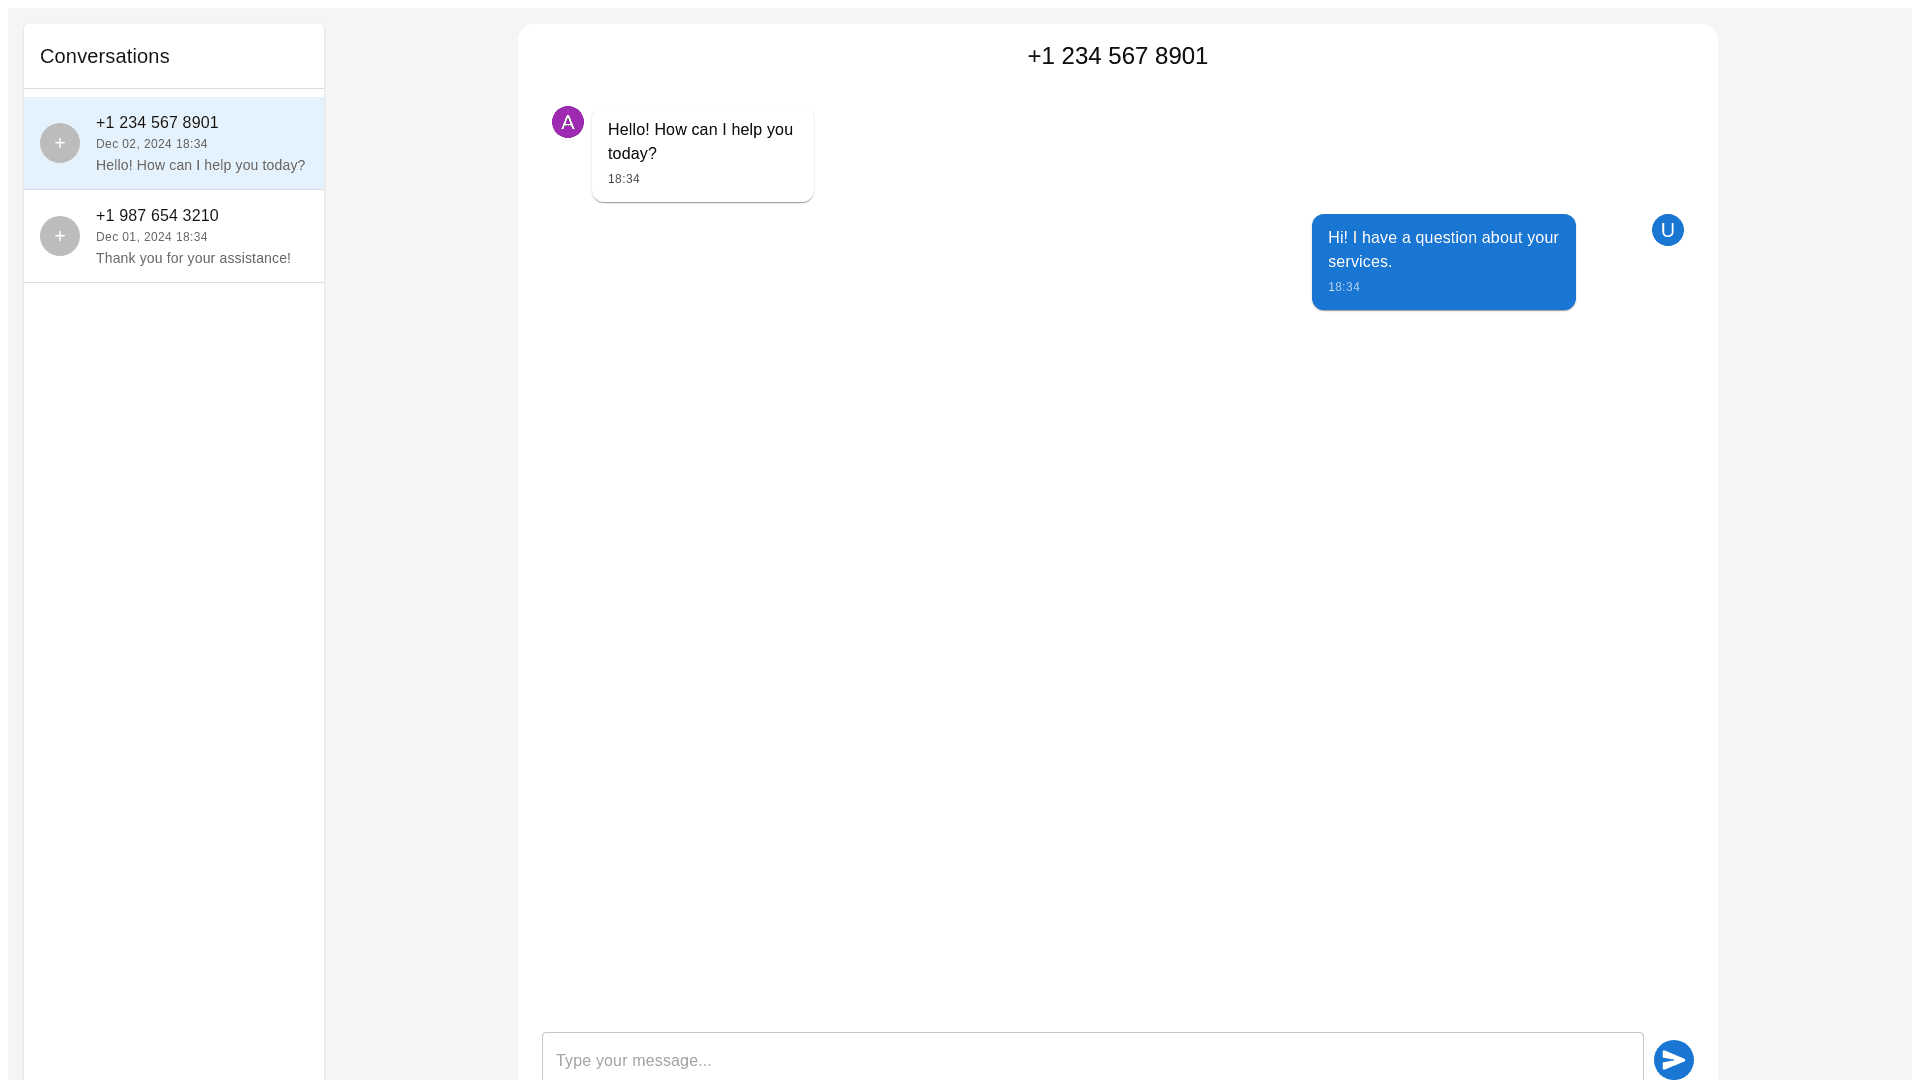The image size is (1920, 1080).
Task: Click the Dec 01, 2024 18:34 timestamp
Action: [x=152, y=237]
